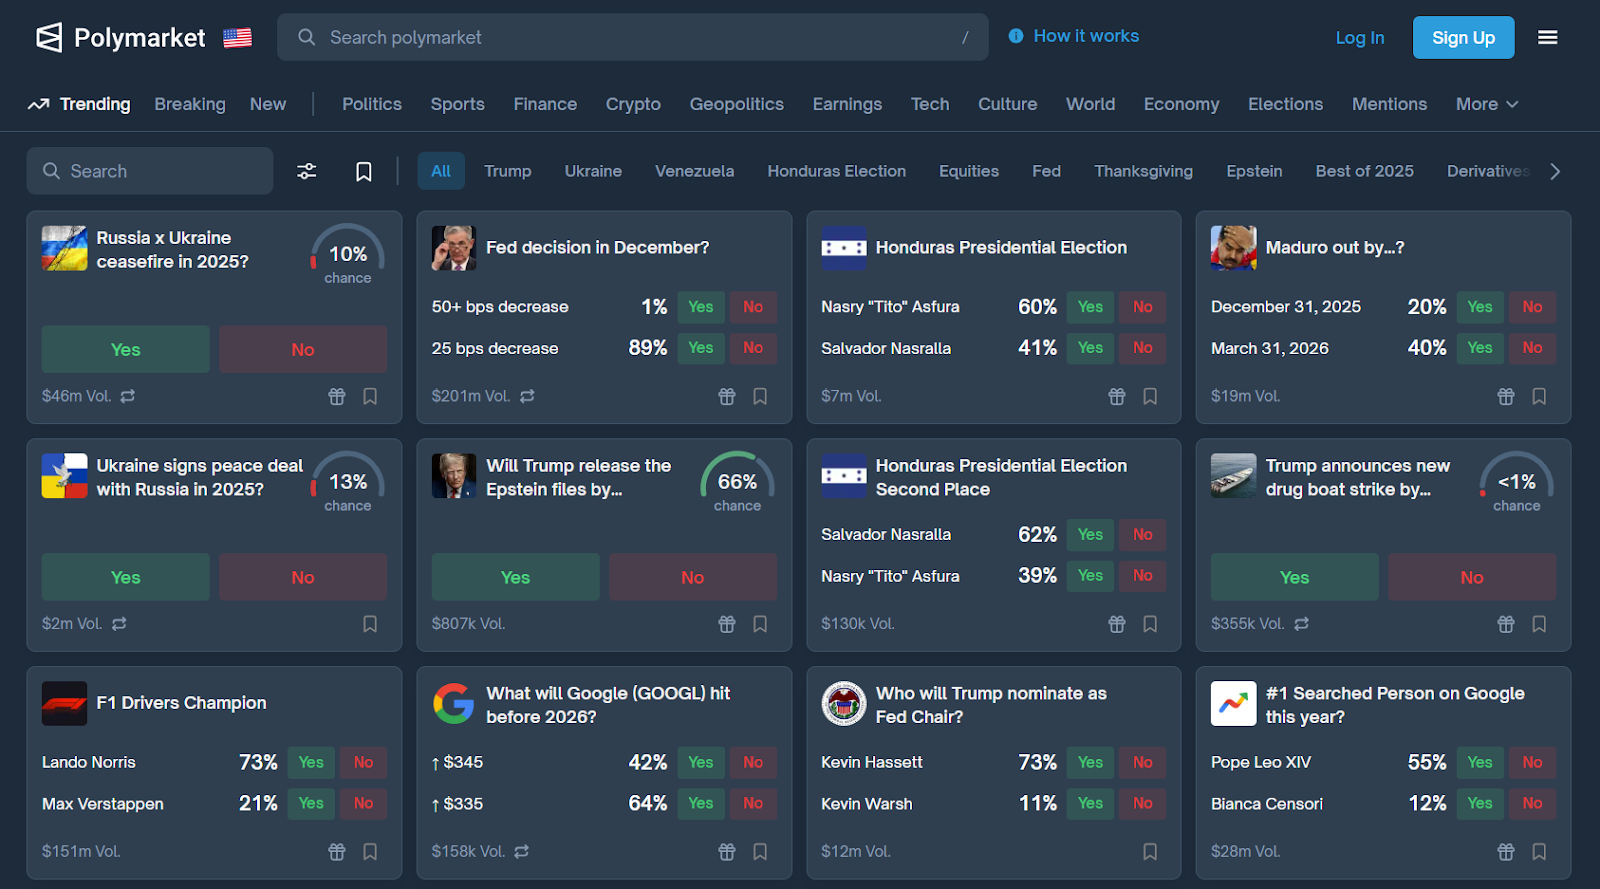The width and height of the screenshot is (1600, 889).
Task: Buy No on Pope Leo XIV
Action: pos(1532,763)
